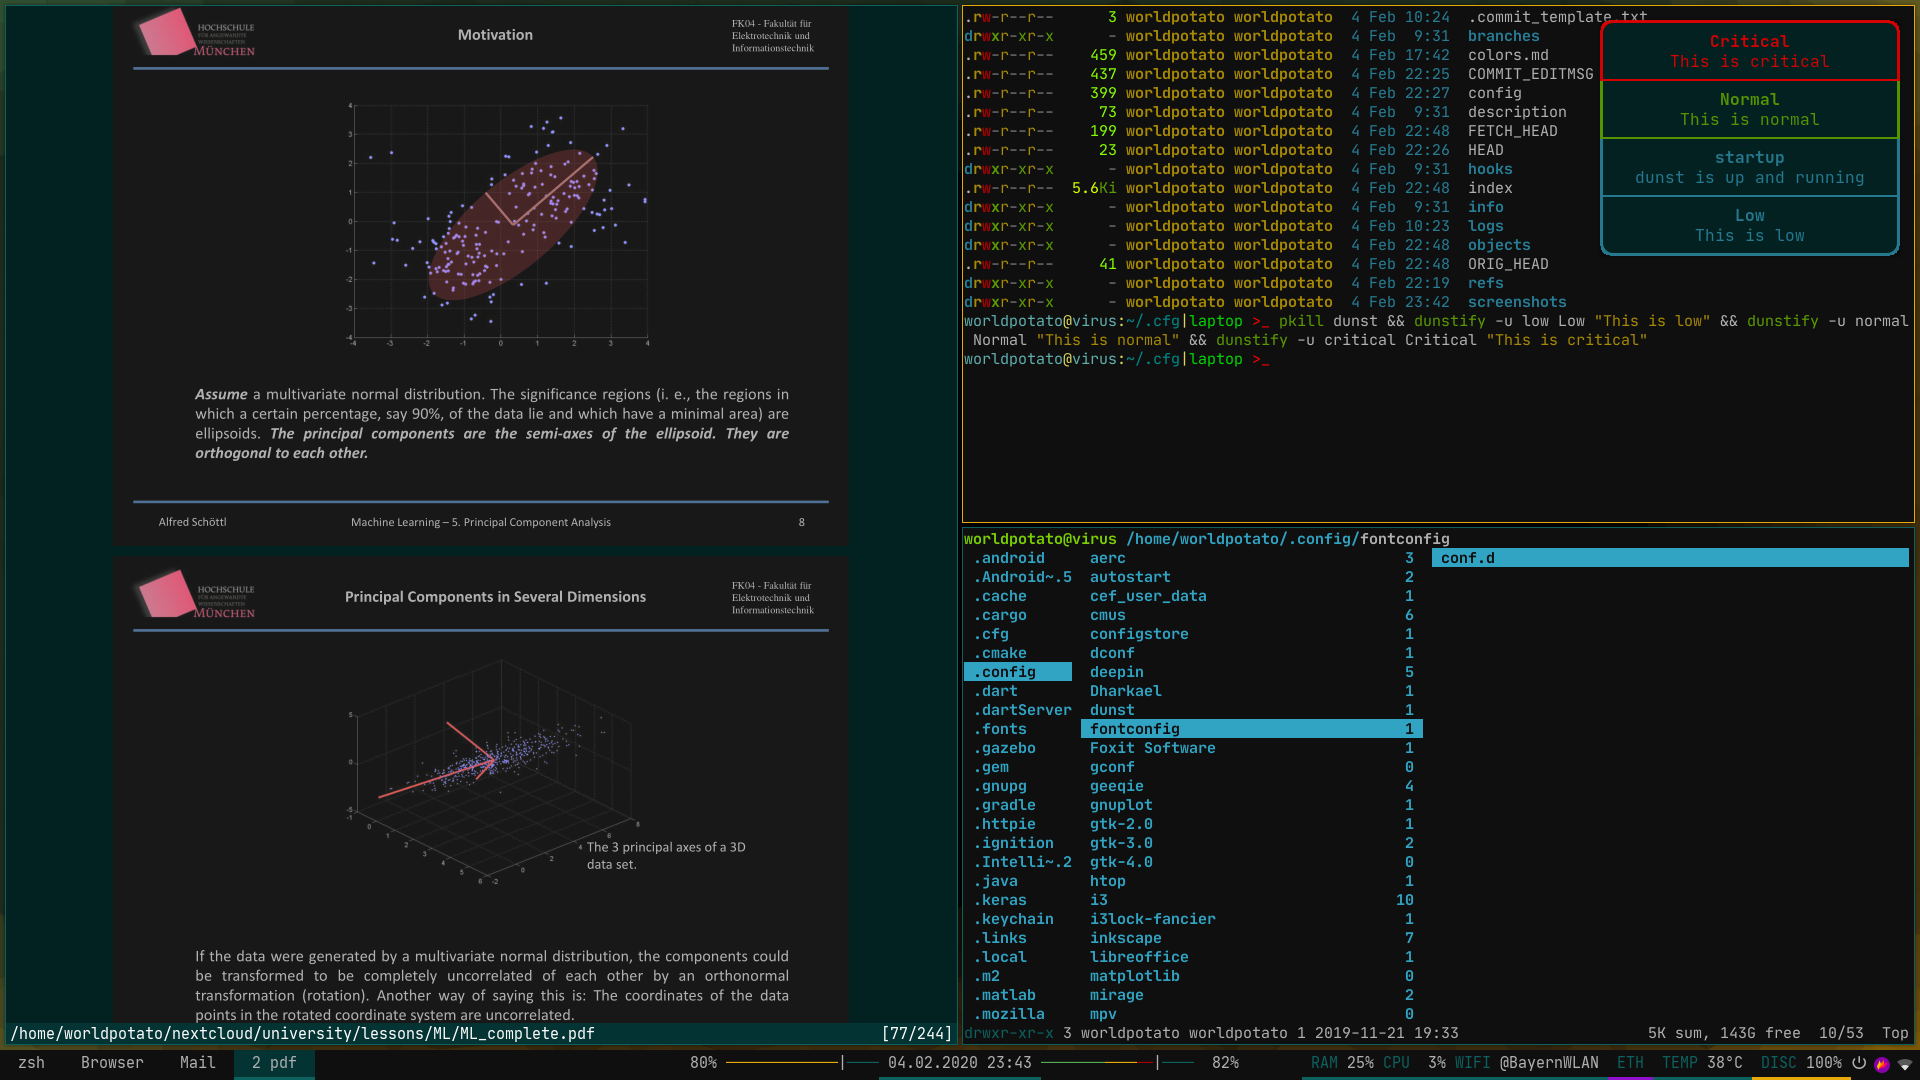Switch to the Browser workspace
Viewport: 1920px width, 1080px height.
(x=112, y=1063)
